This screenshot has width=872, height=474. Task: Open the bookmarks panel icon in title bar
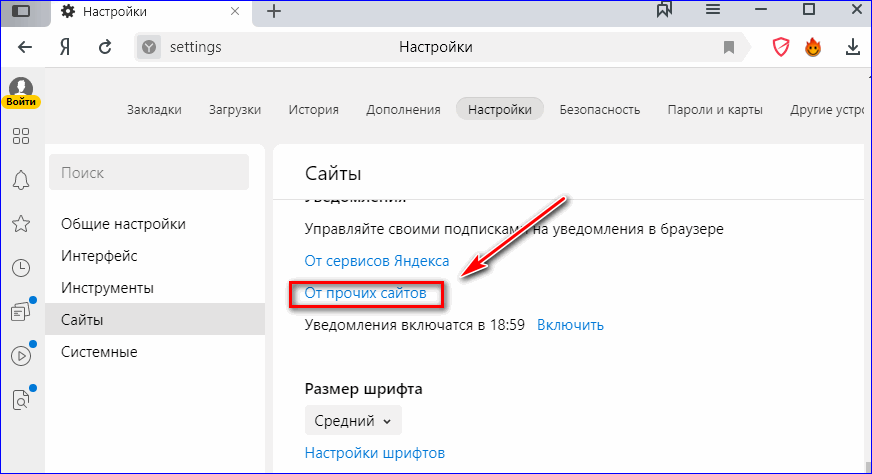pos(664,9)
